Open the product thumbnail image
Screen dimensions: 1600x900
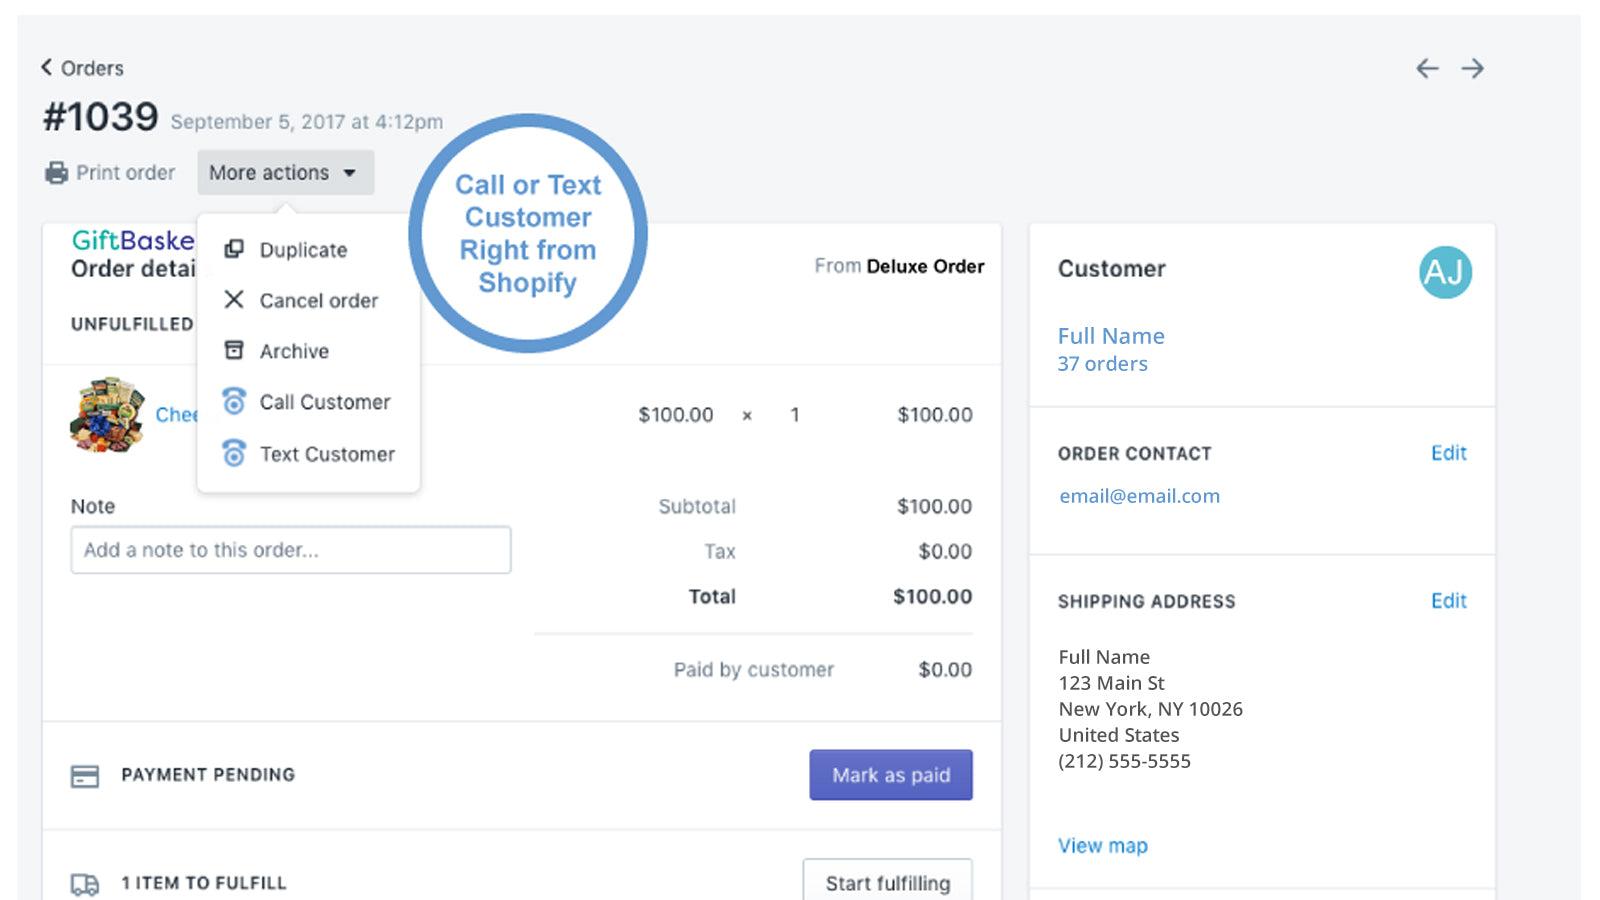click(x=105, y=414)
